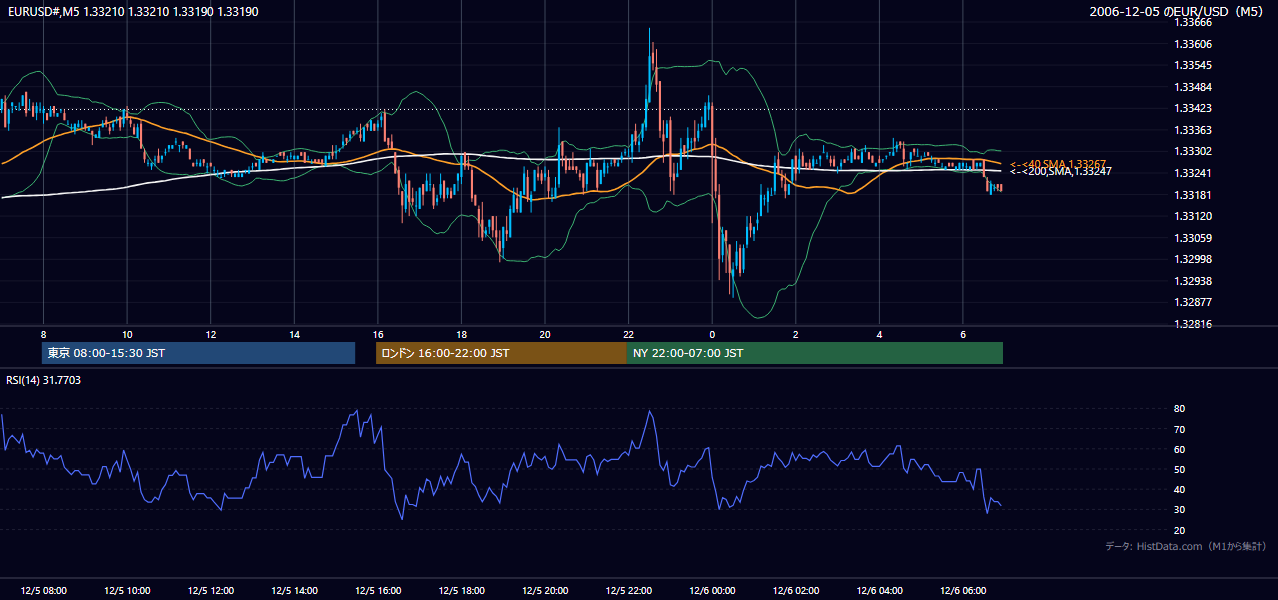This screenshot has height=600, width=1278.
Task: Click price axis label 1.33545
Action: point(1192,65)
